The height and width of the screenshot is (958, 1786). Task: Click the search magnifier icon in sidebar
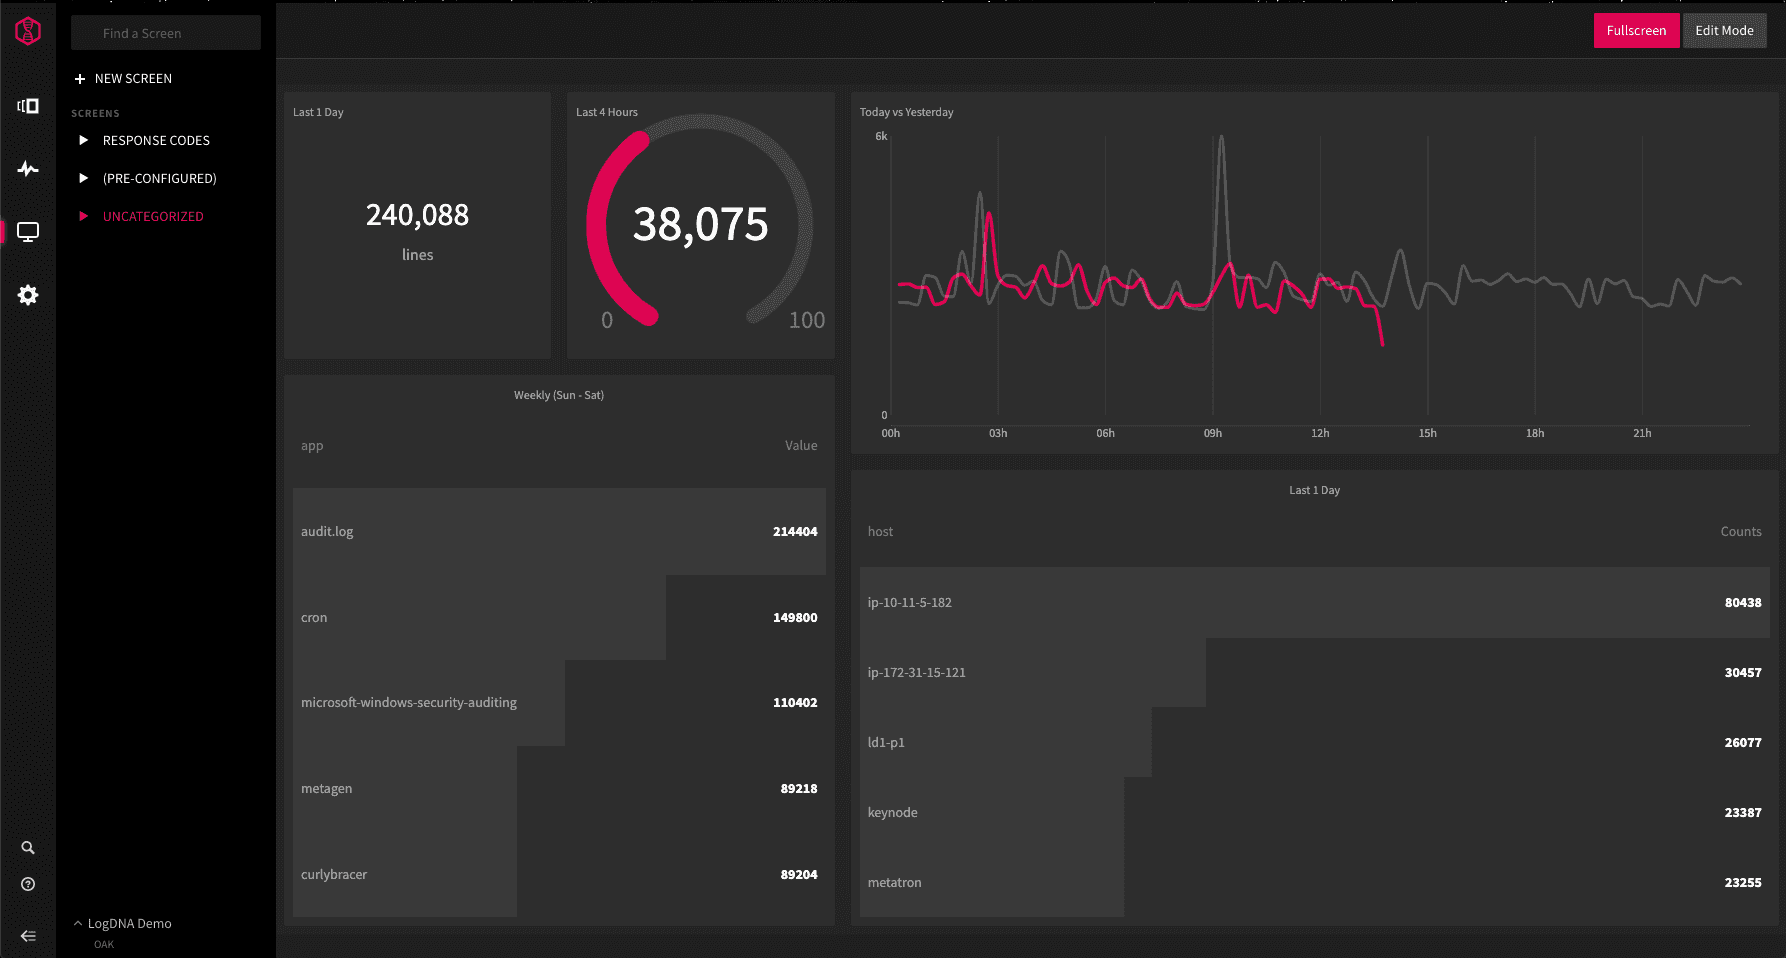click(28, 848)
